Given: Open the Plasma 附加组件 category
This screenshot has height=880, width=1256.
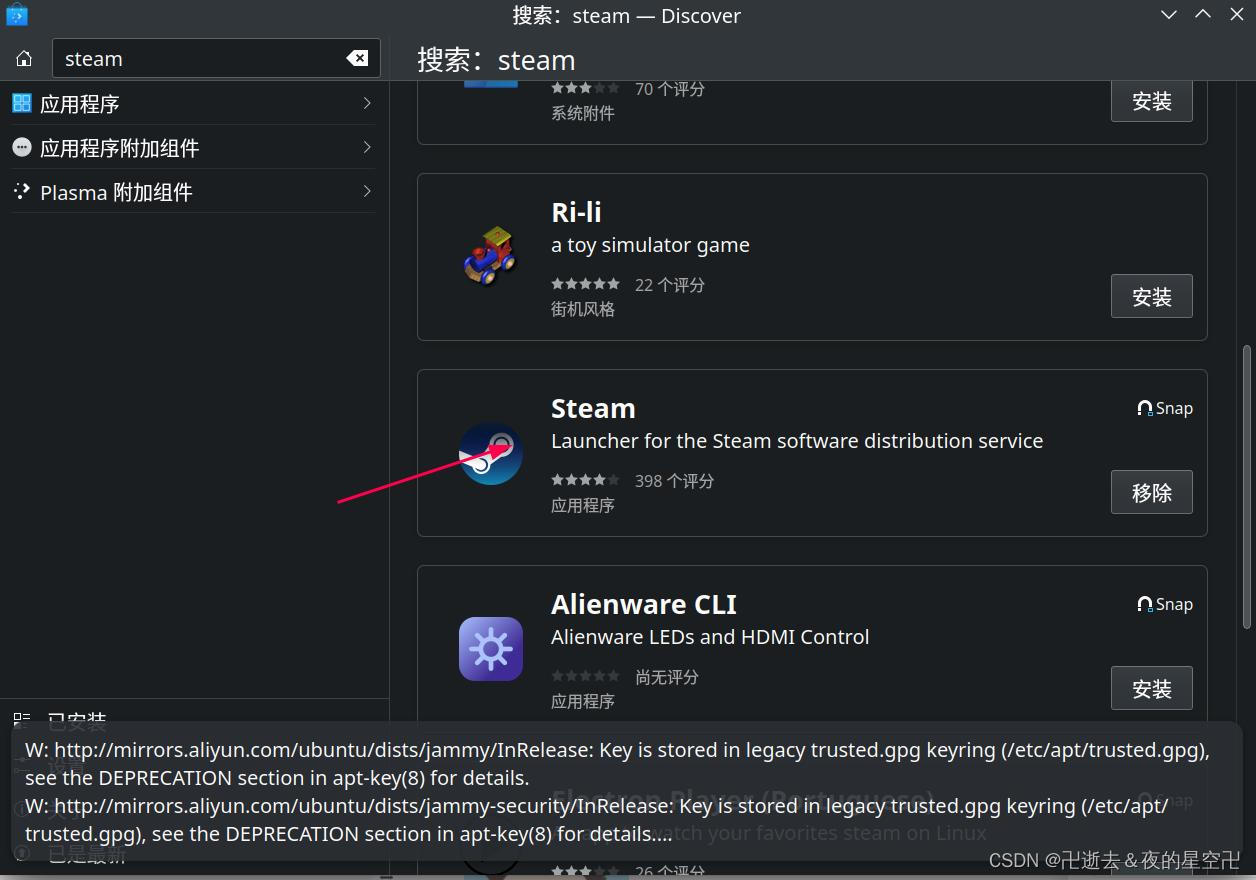Looking at the screenshot, I should pyautogui.click(x=194, y=191).
